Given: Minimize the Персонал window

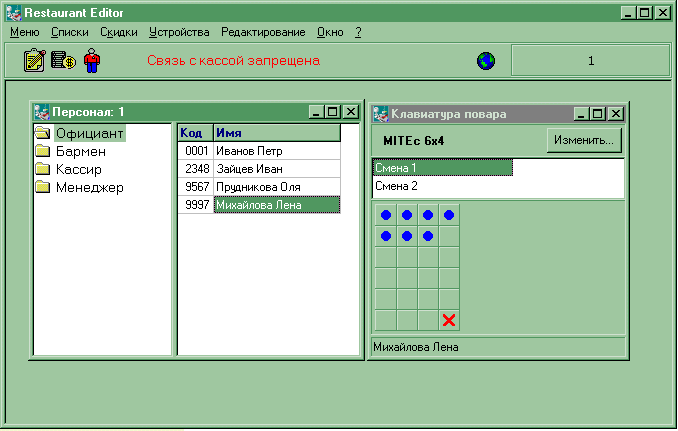Looking at the screenshot, I should tap(316, 112).
